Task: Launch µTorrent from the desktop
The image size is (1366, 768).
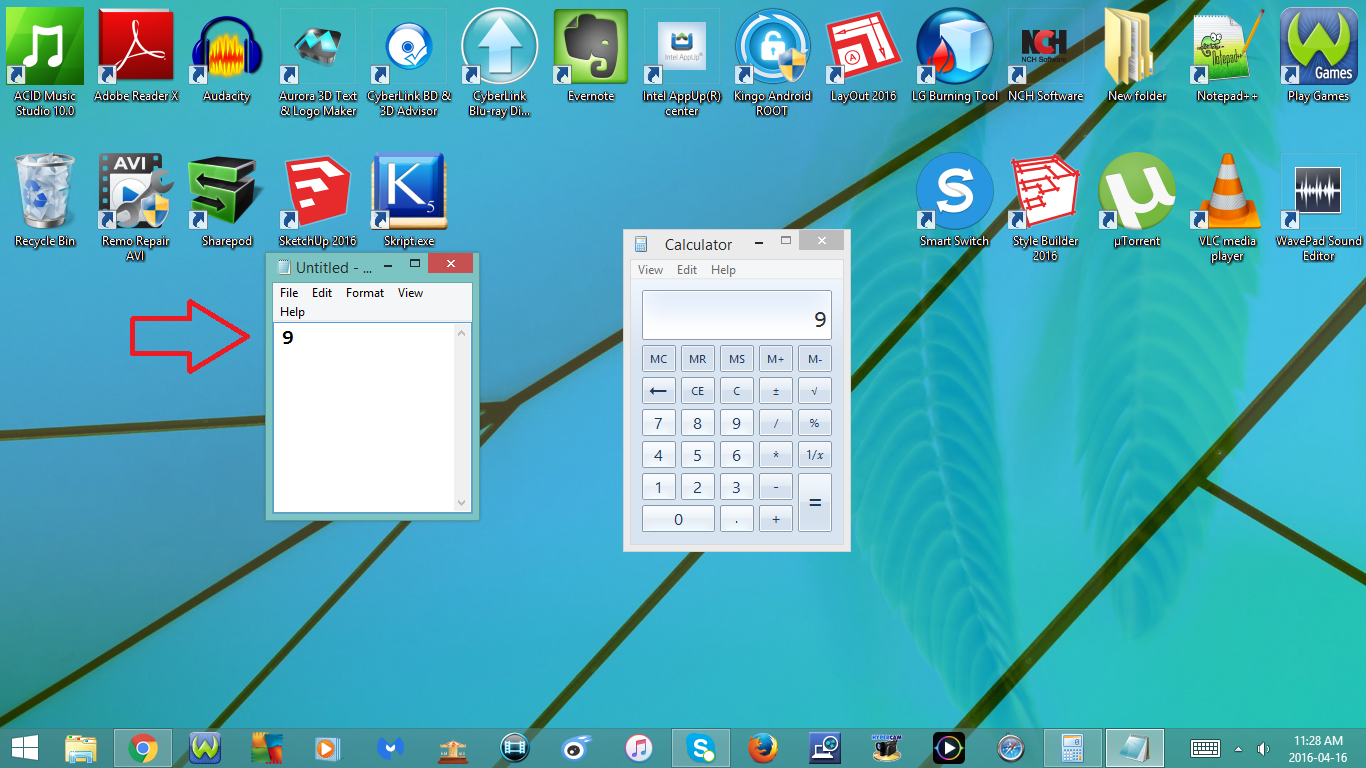Action: coord(1136,190)
